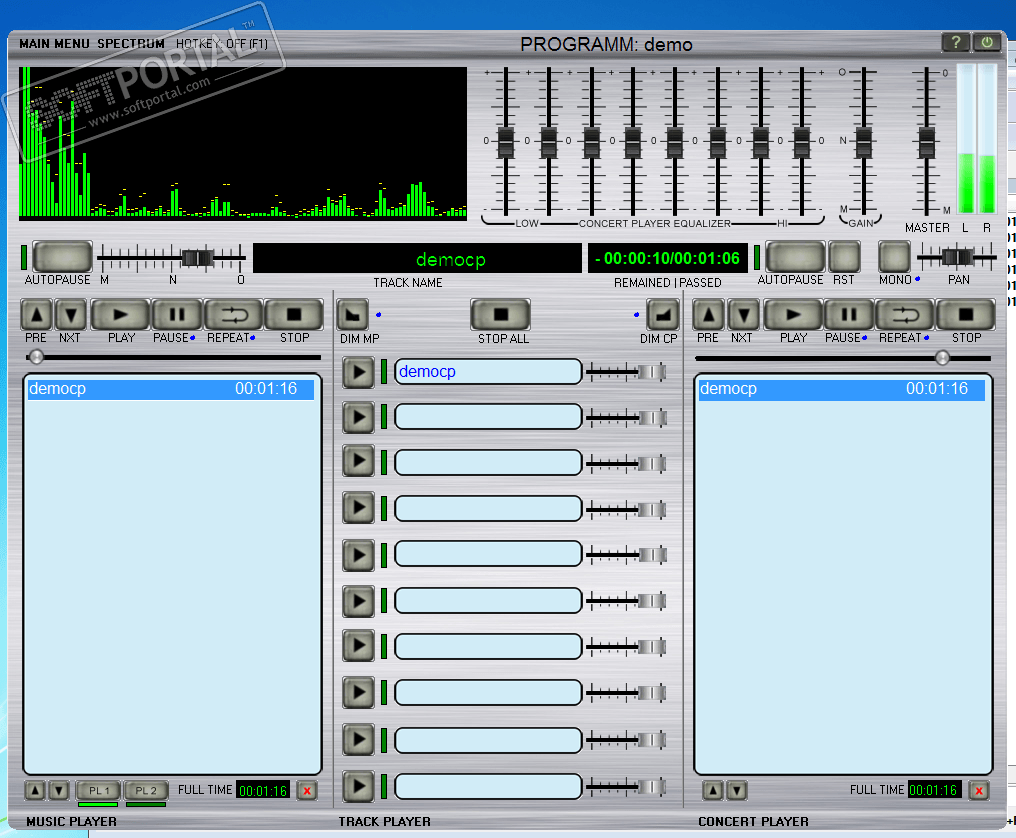Viewport: 1016px width, 838px height.
Task: Switch to playlist PL 1
Action: click(98, 791)
